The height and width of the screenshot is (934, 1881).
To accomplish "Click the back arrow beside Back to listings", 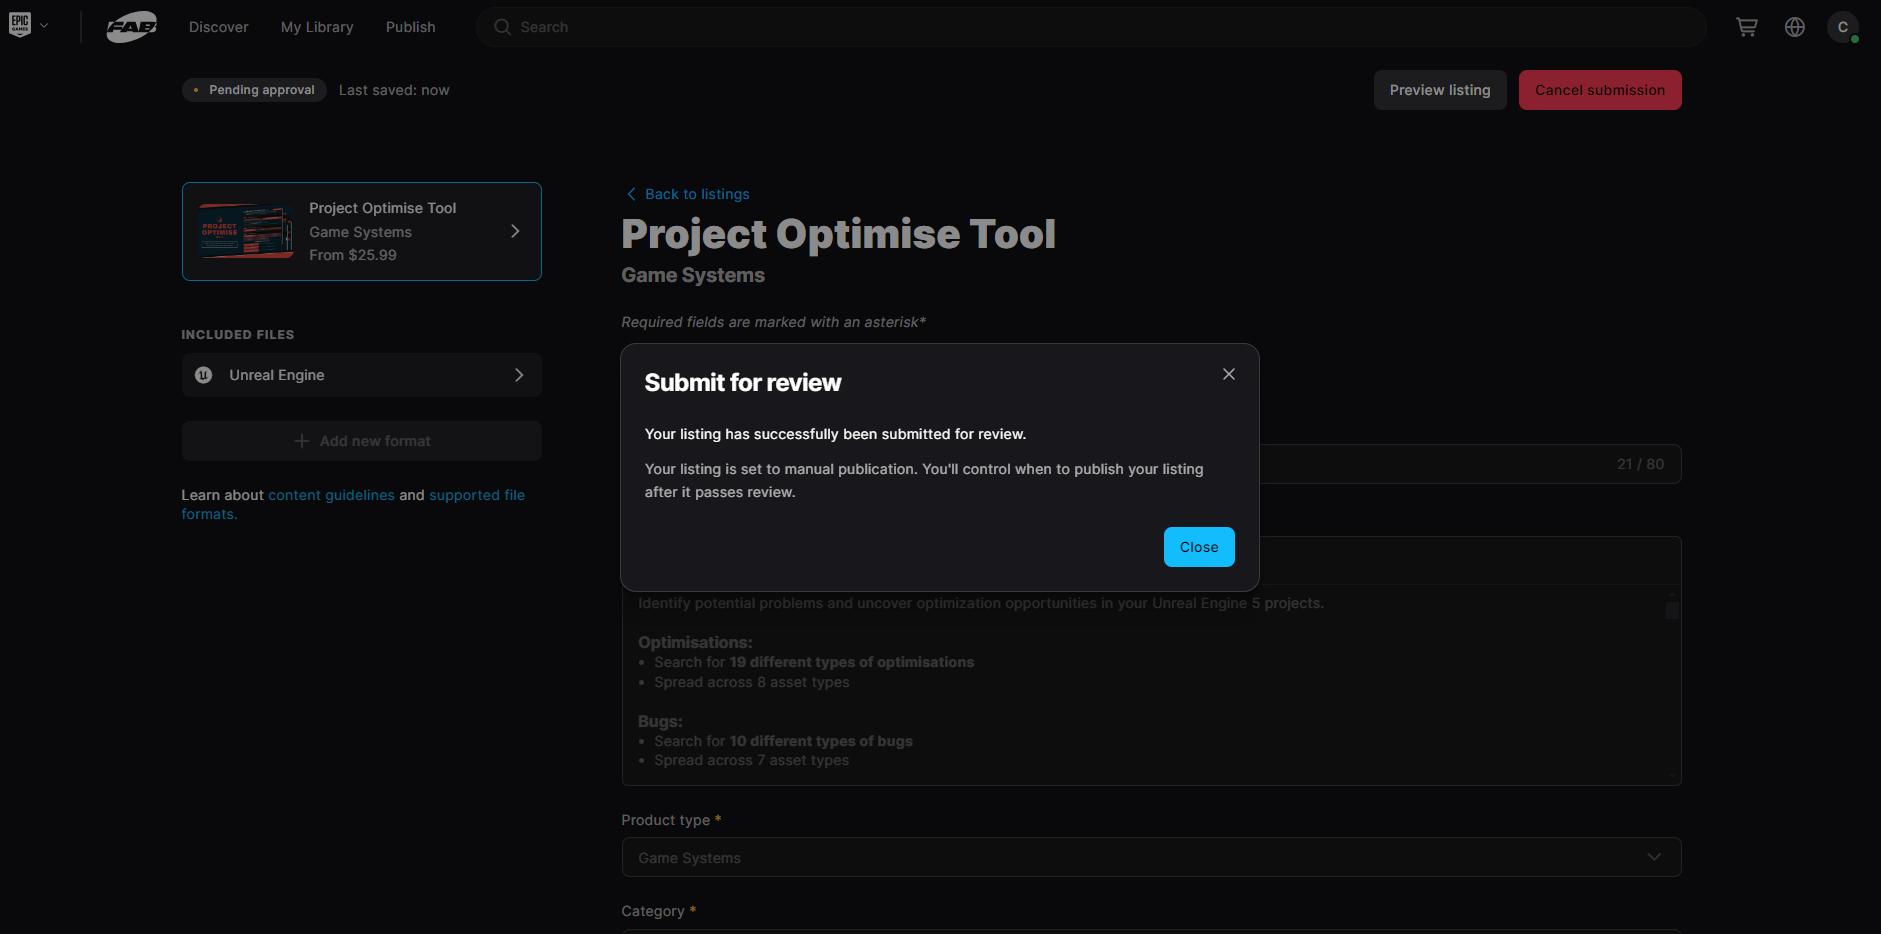I will [631, 194].
